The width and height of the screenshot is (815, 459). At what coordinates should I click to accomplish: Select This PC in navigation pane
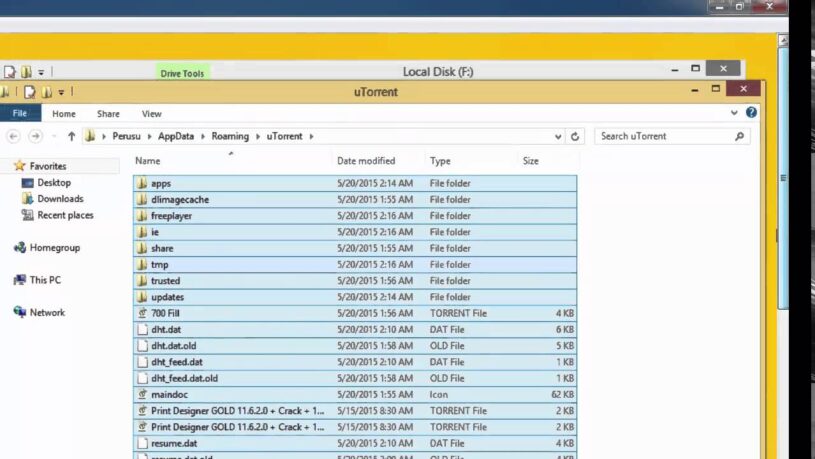45,280
